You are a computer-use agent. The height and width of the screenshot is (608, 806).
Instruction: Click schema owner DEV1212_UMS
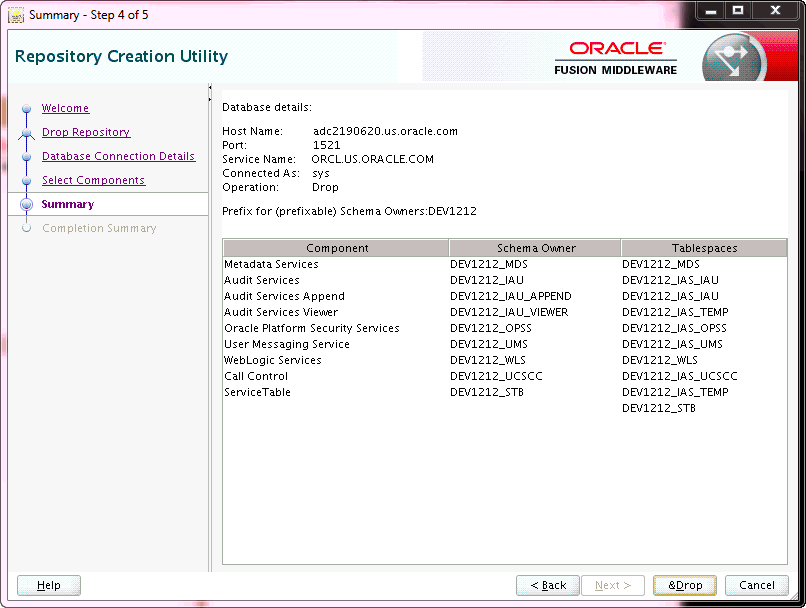pos(489,344)
